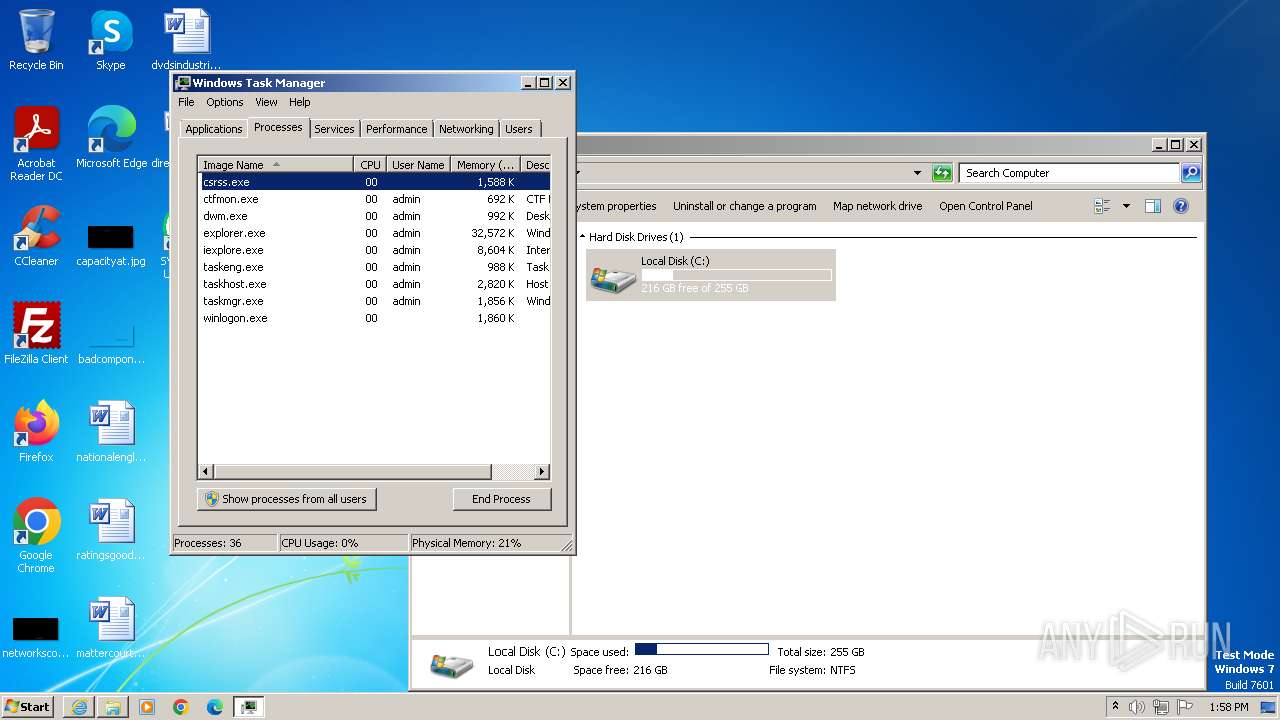Screen dimensions: 1280x720
Task: Open the Local Disk (C:) drive
Action: click(x=710, y=274)
